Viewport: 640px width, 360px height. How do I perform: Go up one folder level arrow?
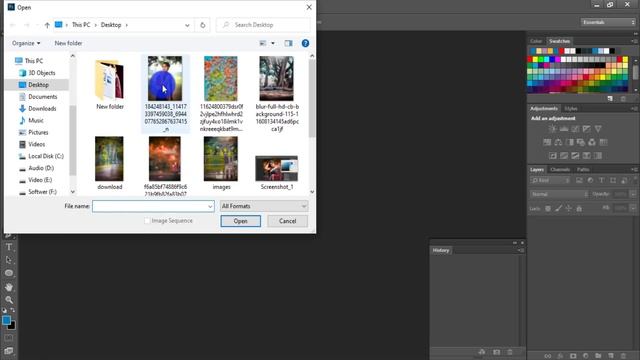click(47, 25)
